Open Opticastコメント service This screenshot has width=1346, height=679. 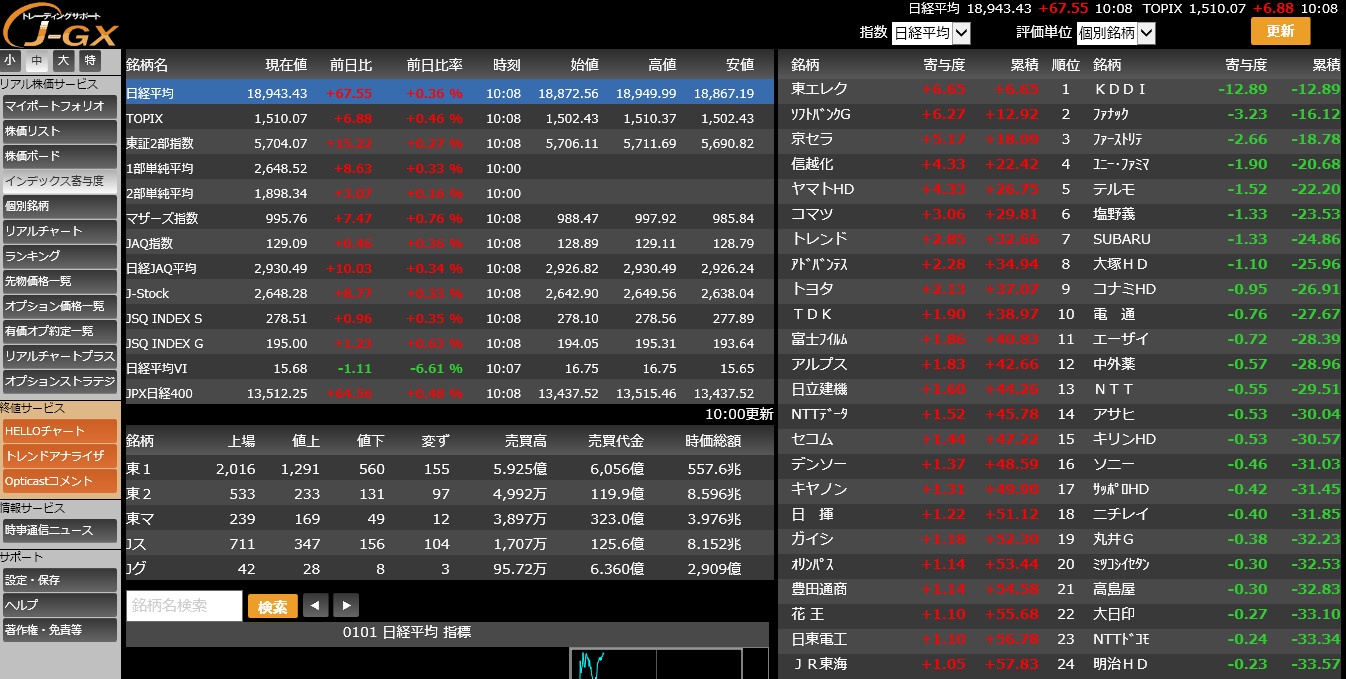click(59, 481)
